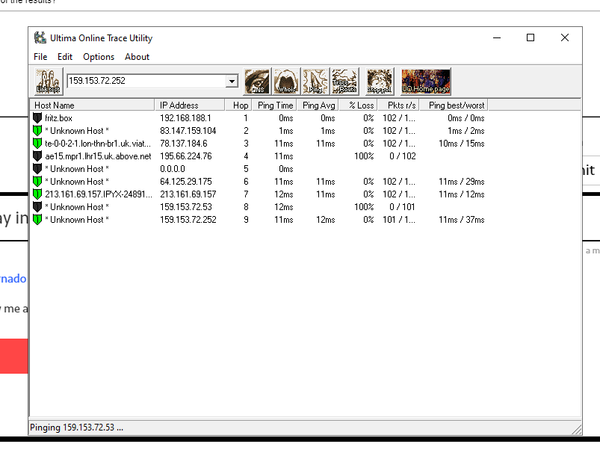Sort by the Hop column header
Screen dimensions: 600x462
click(x=238, y=105)
